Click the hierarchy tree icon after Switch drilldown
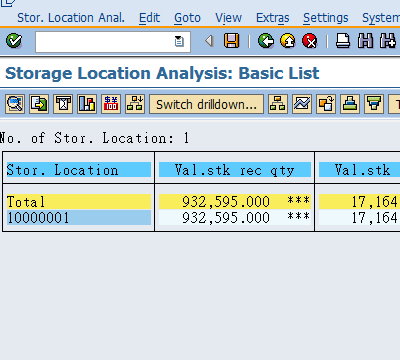The height and width of the screenshot is (360, 400). click(278, 104)
